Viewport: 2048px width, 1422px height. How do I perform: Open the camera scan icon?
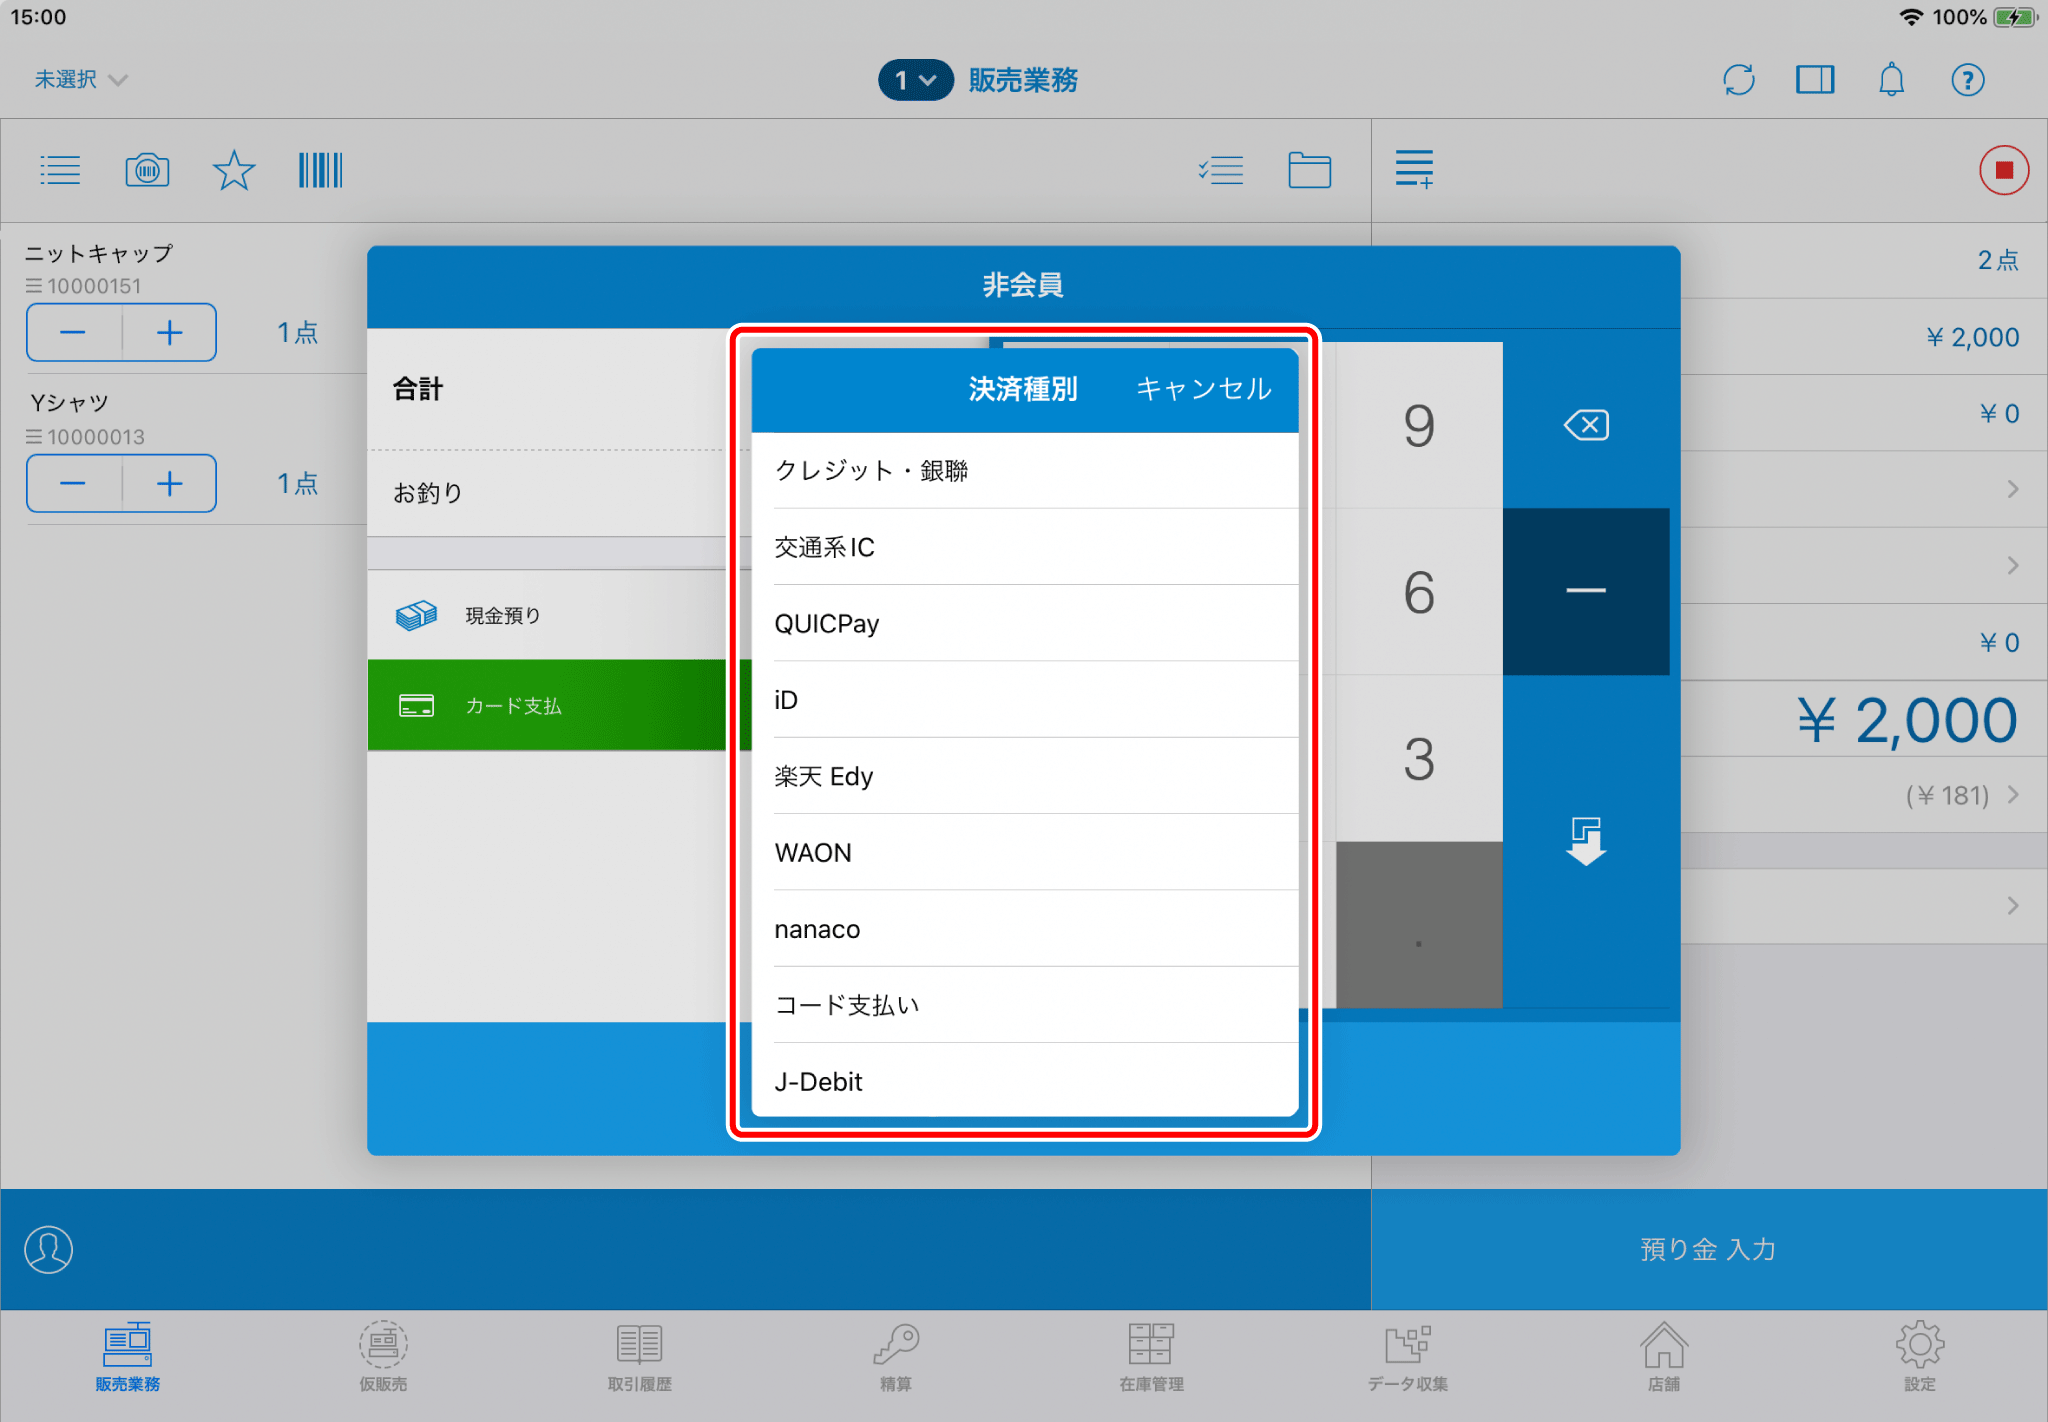[x=147, y=170]
